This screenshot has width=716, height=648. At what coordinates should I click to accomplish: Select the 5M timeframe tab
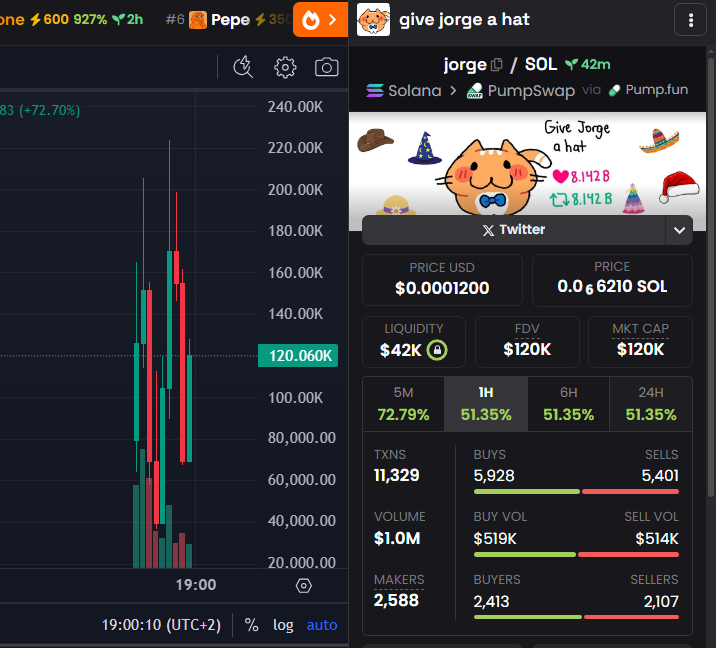point(403,404)
